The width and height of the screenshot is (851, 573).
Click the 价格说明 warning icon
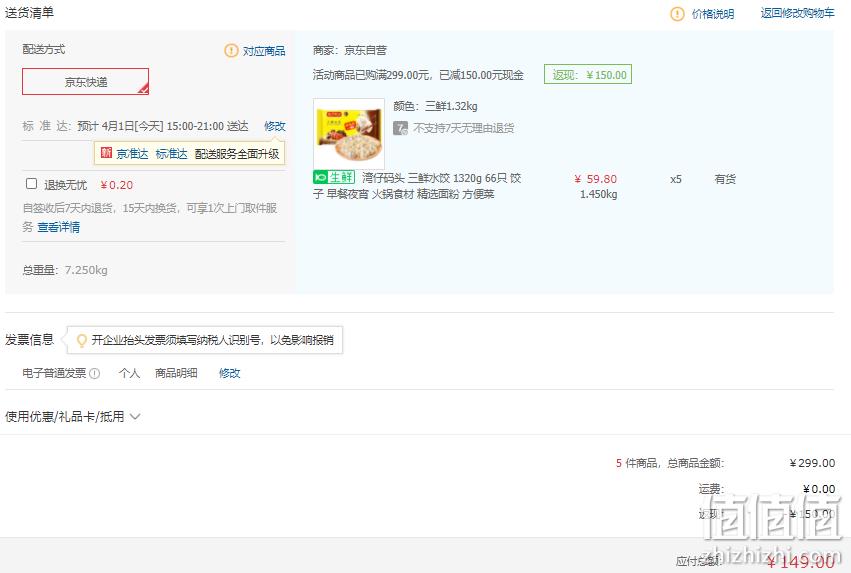(x=677, y=14)
